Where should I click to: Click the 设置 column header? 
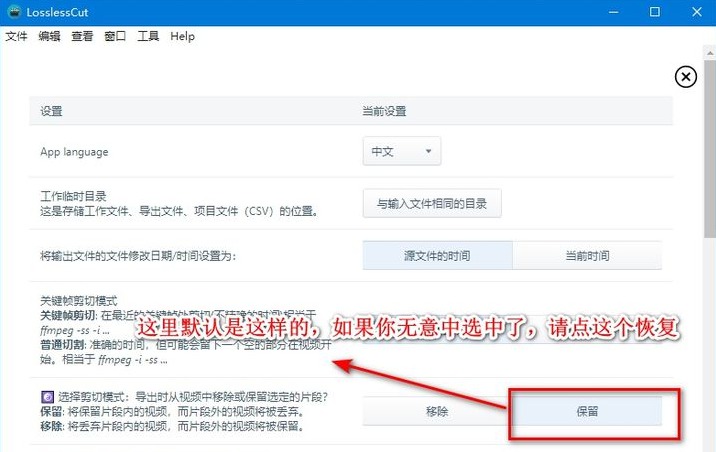51,111
